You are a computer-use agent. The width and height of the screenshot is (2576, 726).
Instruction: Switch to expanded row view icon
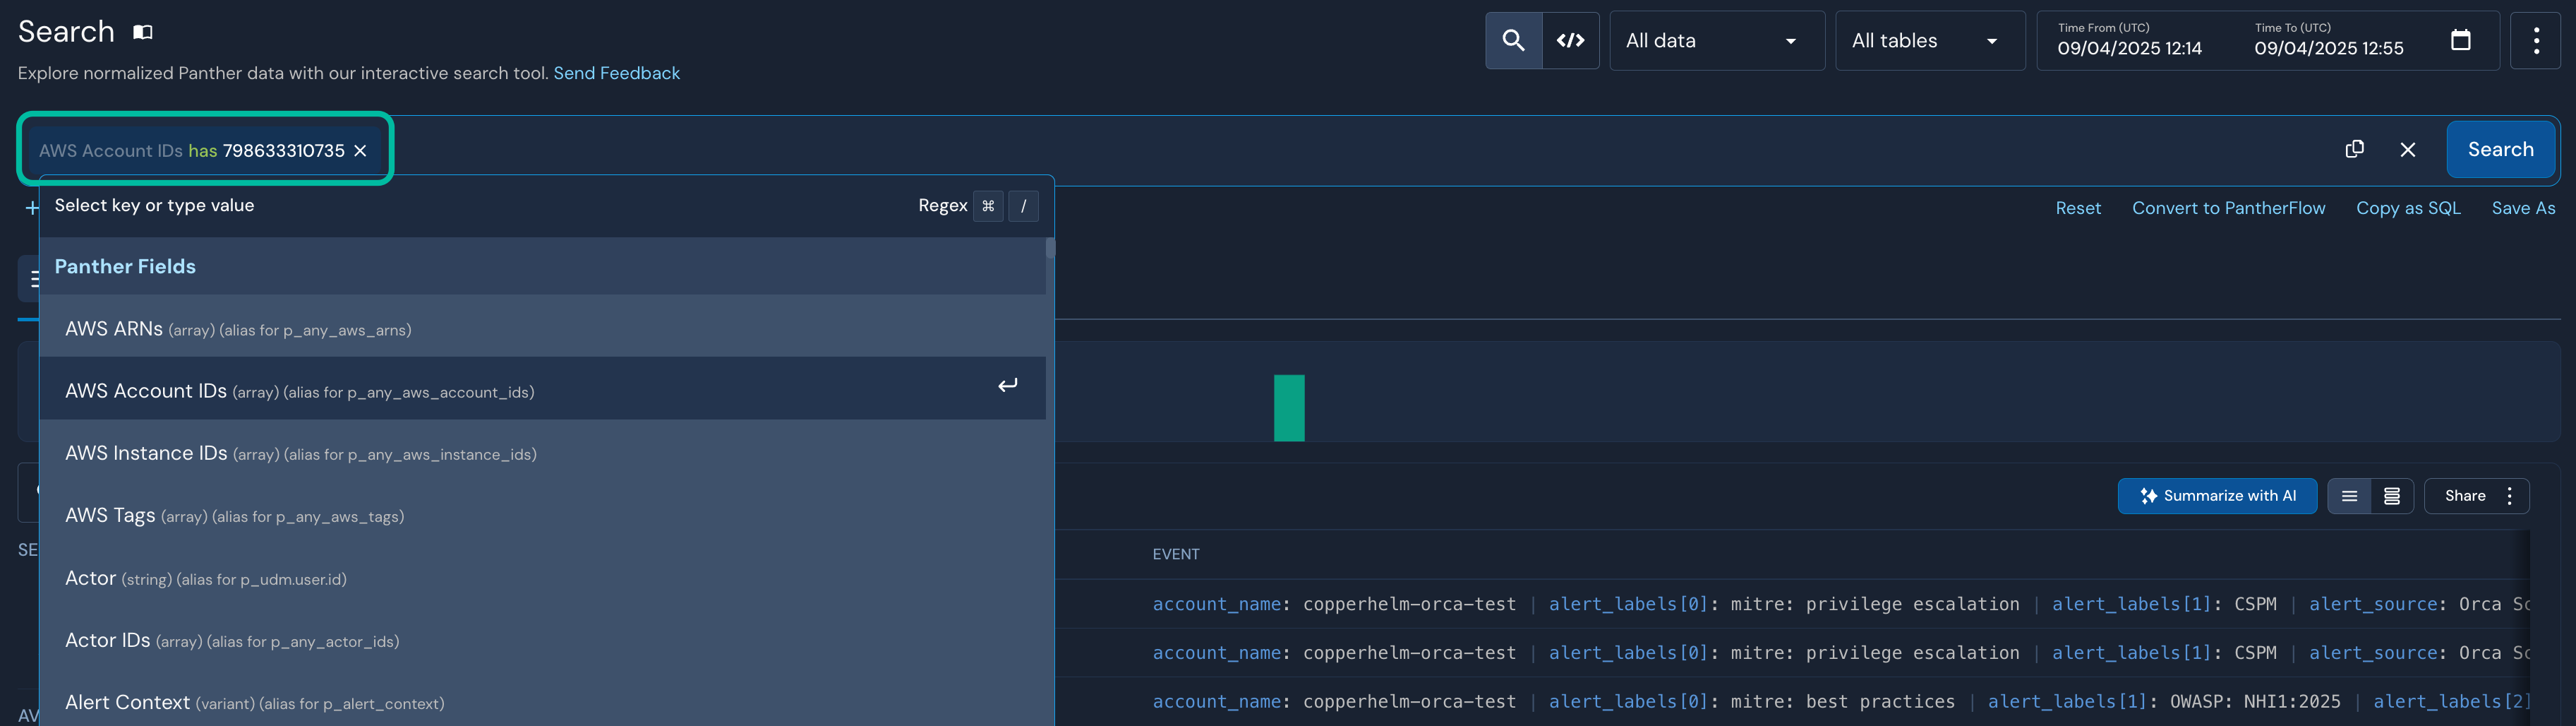click(x=2392, y=496)
